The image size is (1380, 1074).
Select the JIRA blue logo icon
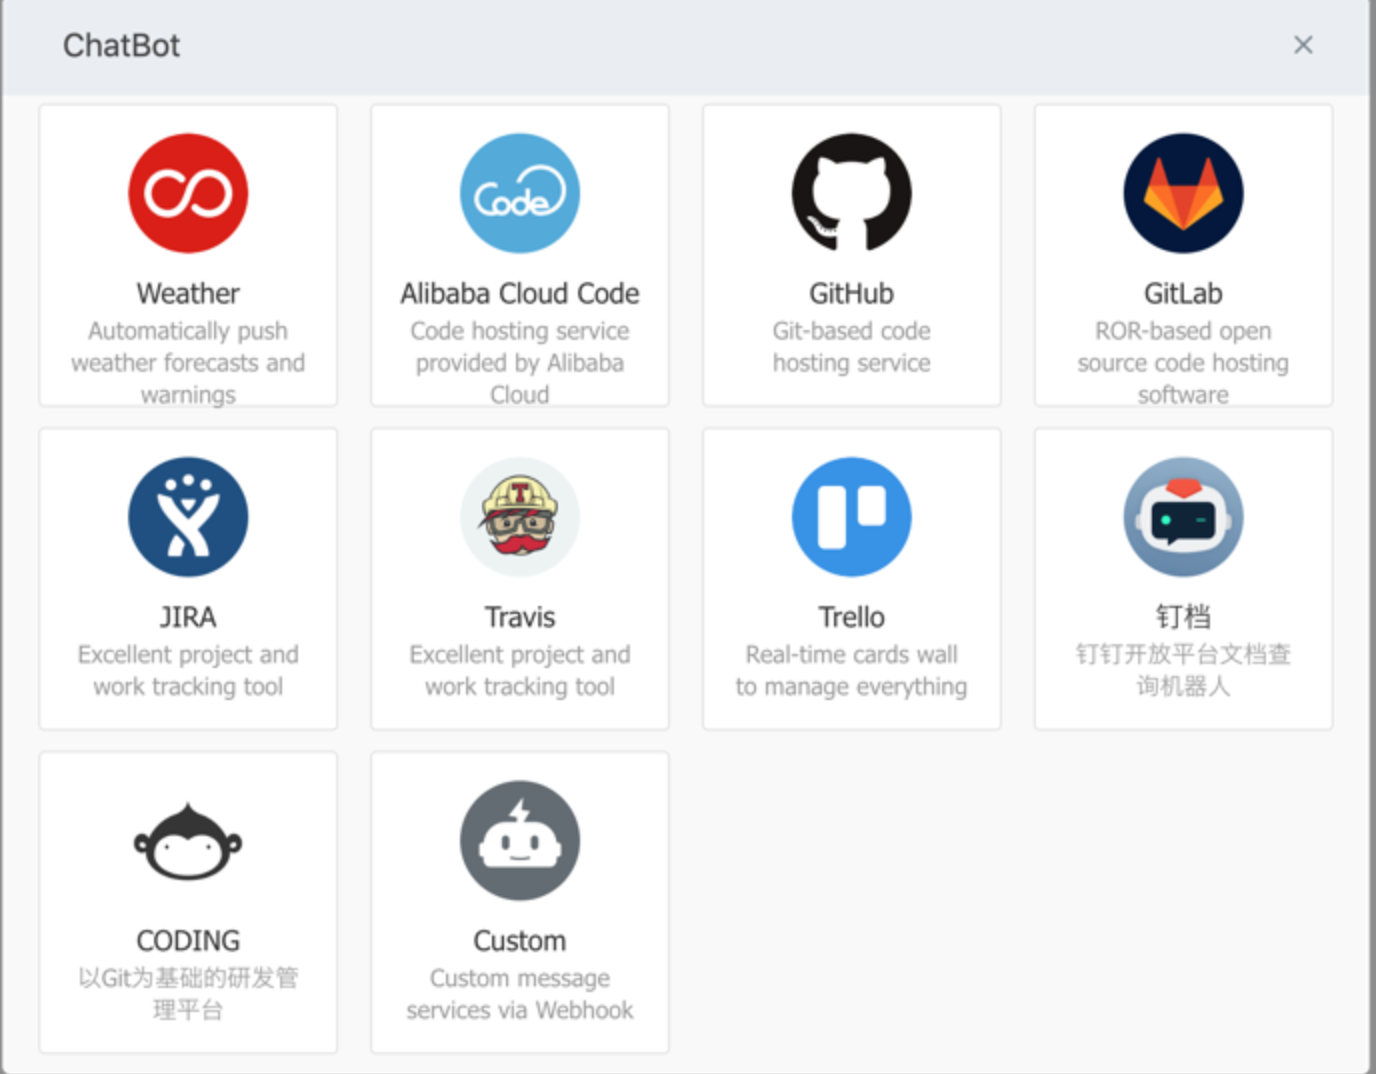(188, 517)
